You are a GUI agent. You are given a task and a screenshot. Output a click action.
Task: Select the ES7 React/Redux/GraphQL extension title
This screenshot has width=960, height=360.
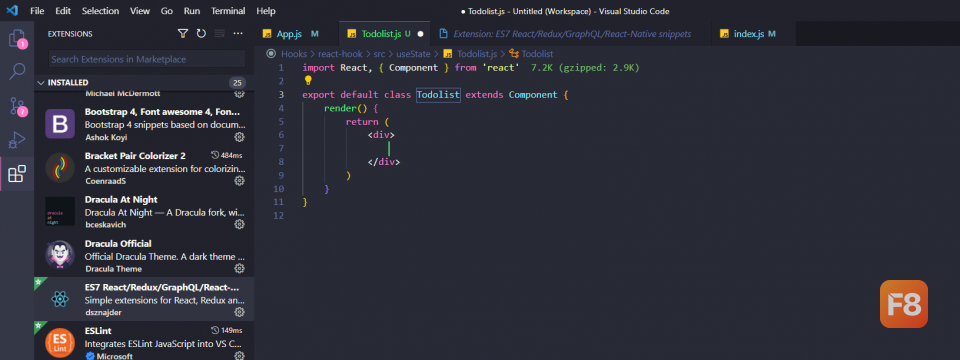pos(162,287)
